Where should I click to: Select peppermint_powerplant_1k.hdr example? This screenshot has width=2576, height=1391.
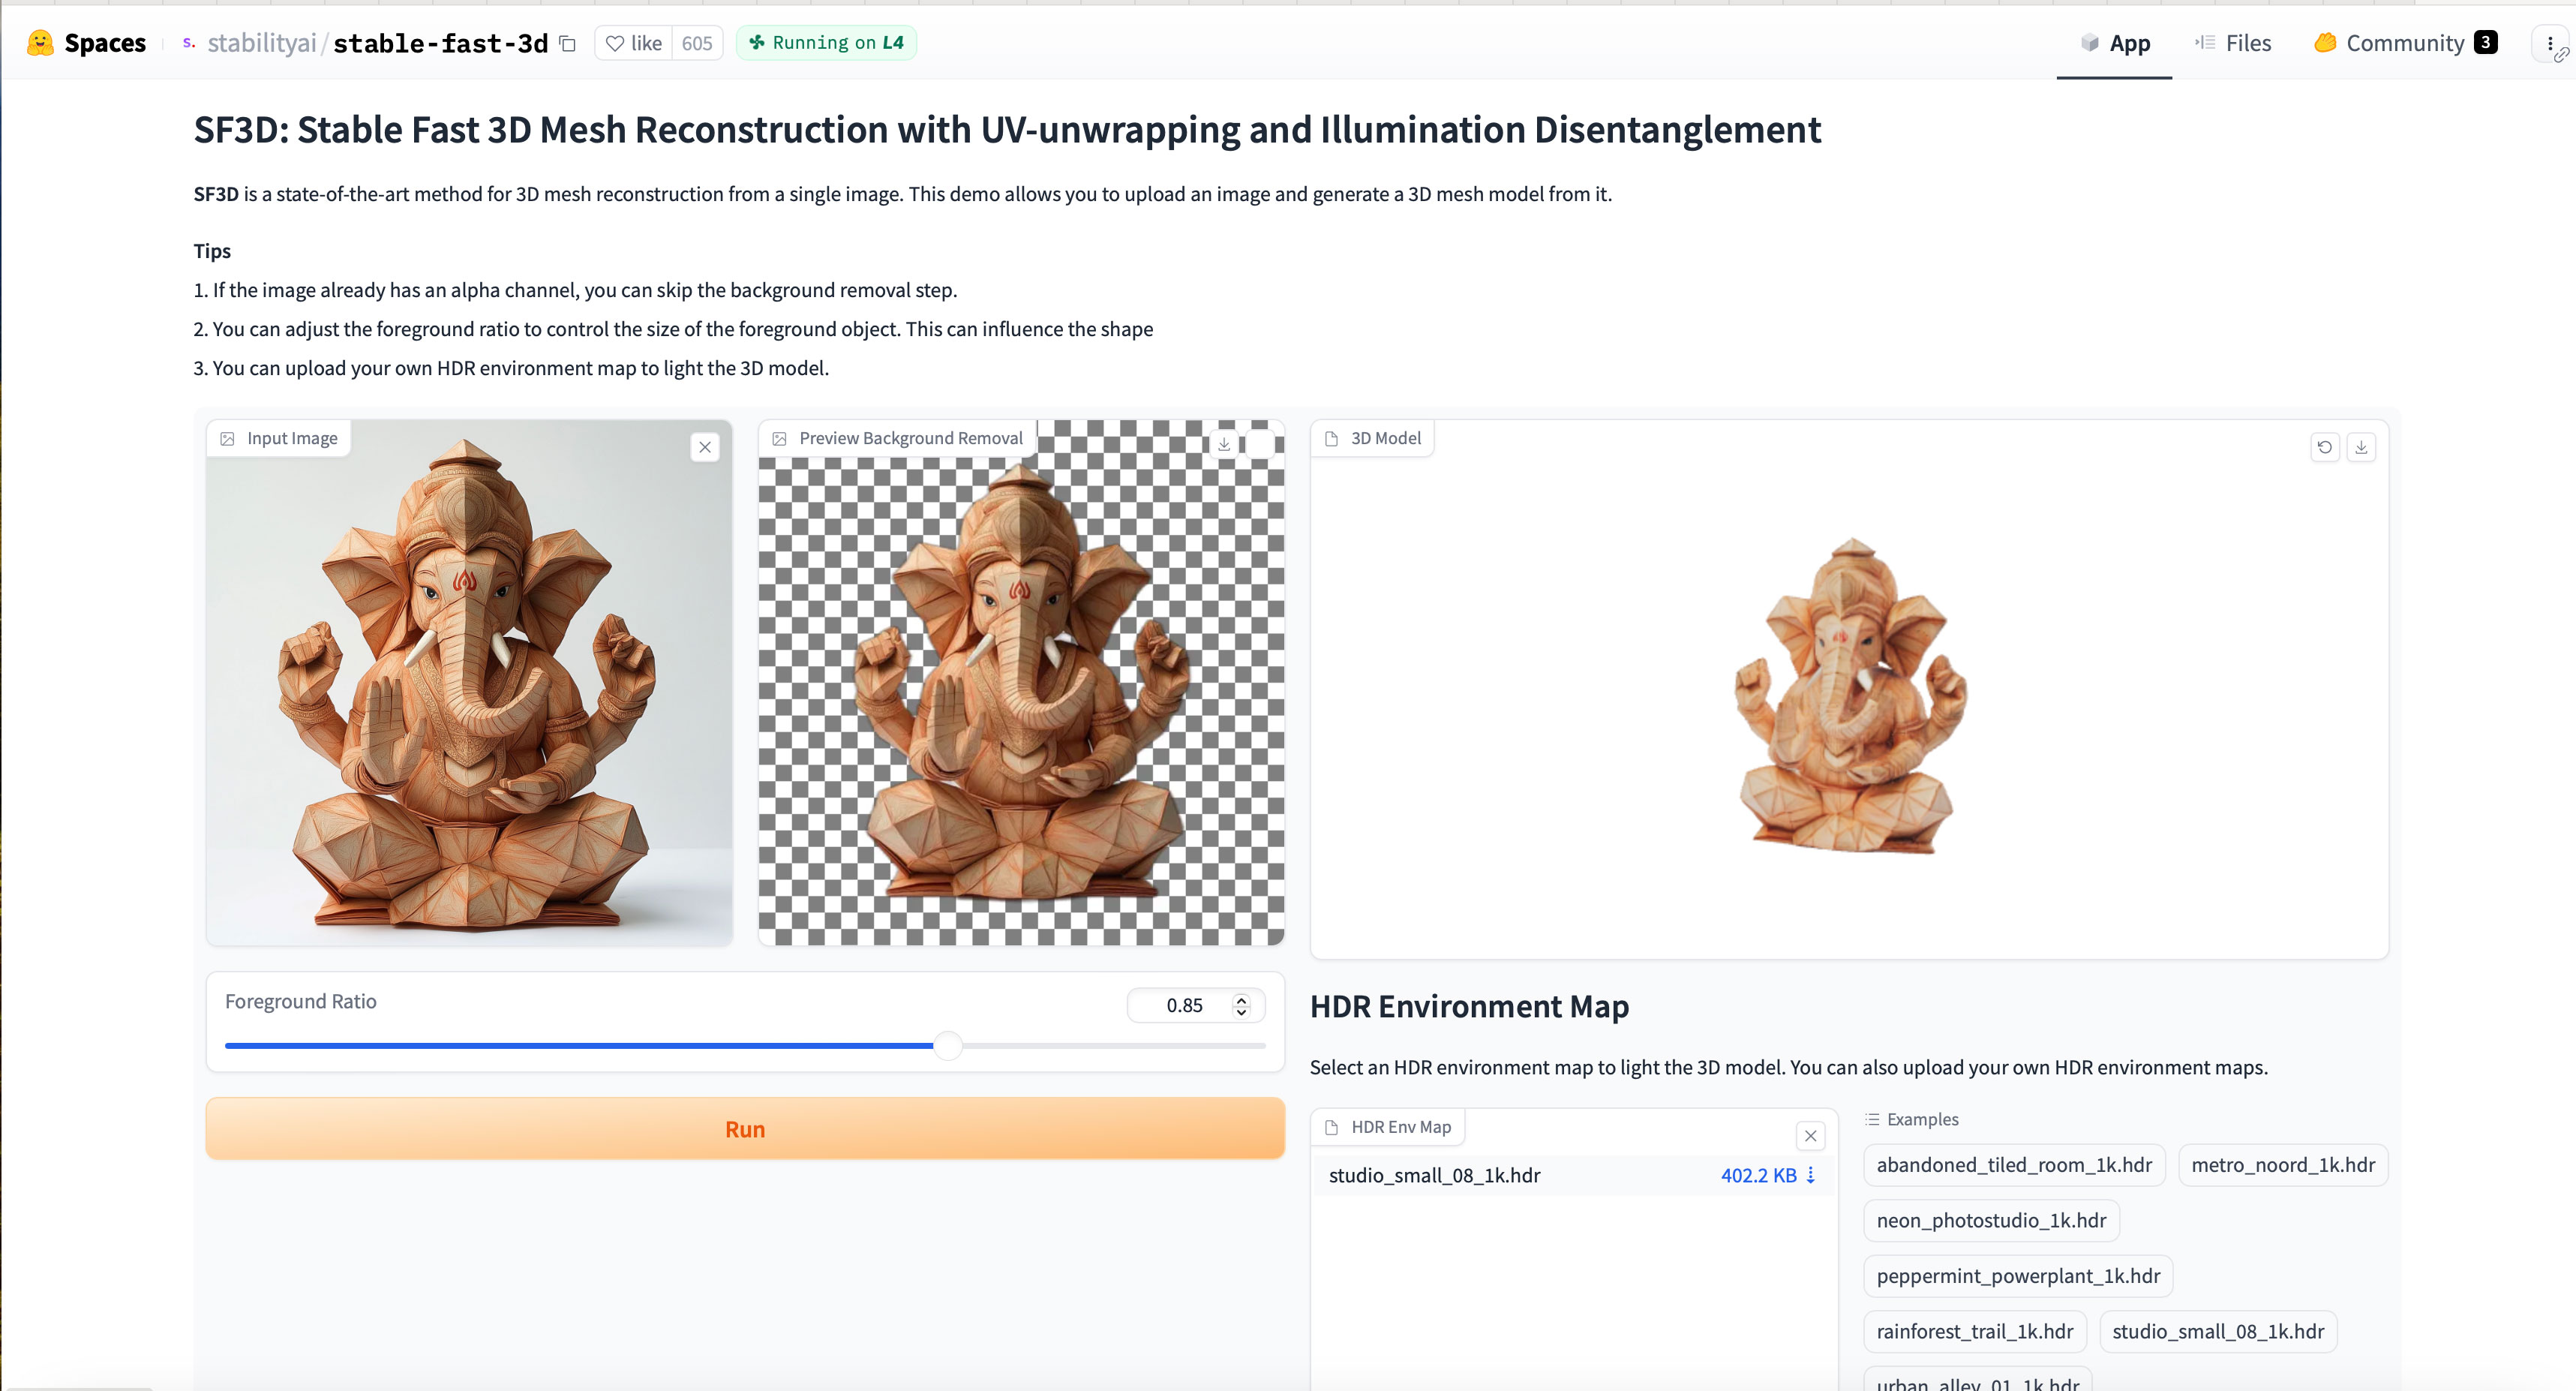click(x=2018, y=1276)
